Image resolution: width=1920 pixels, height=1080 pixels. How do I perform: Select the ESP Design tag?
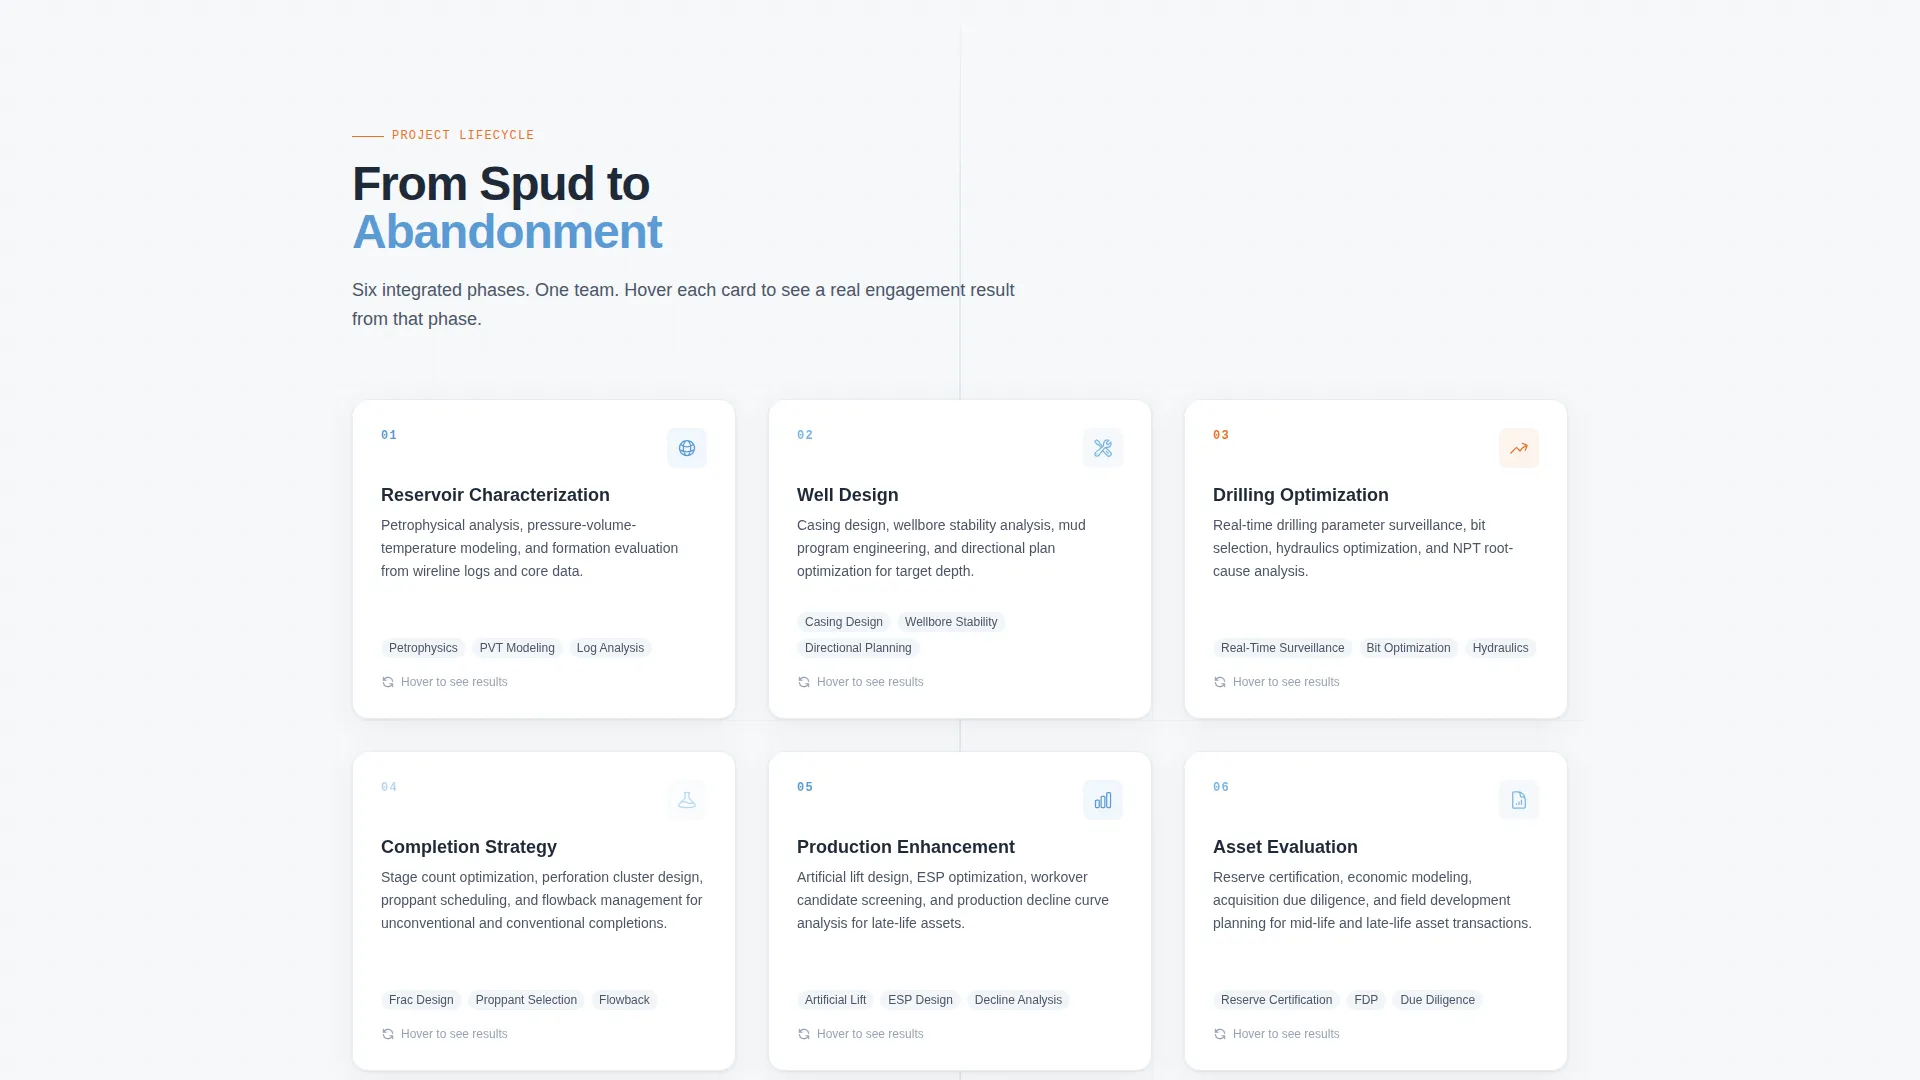pyautogui.click(x=920, y=1000)
